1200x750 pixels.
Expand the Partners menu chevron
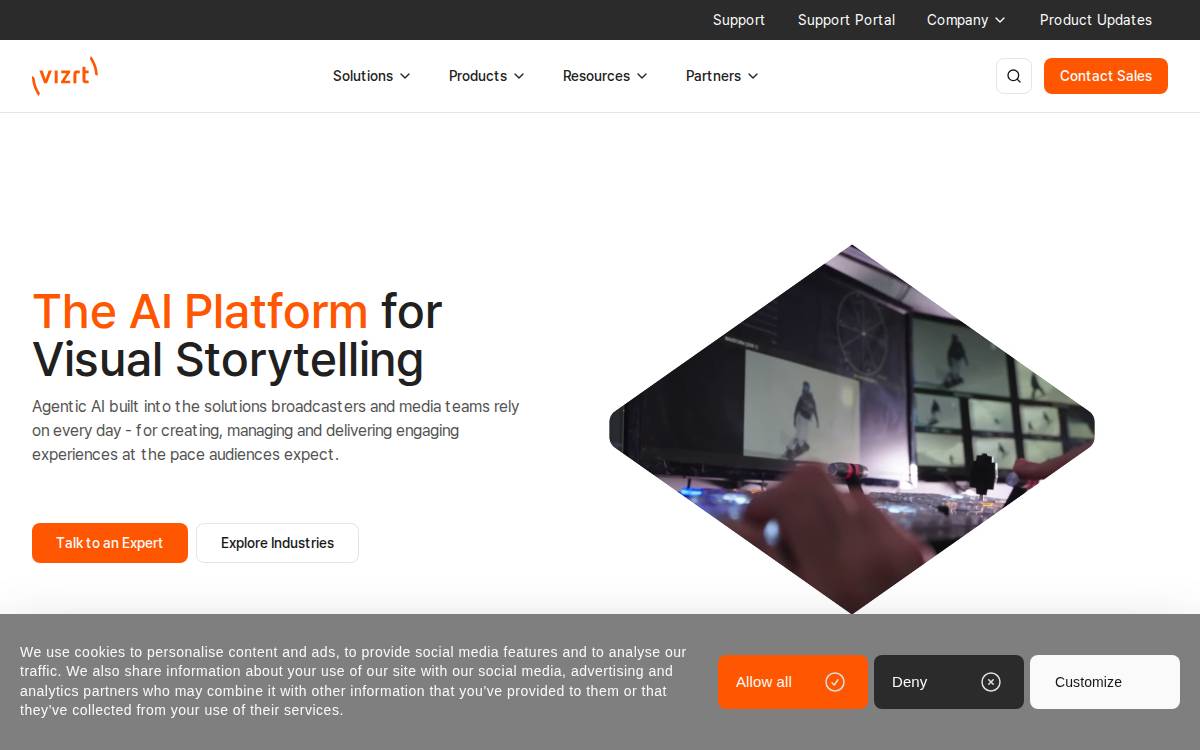point(753,76)
